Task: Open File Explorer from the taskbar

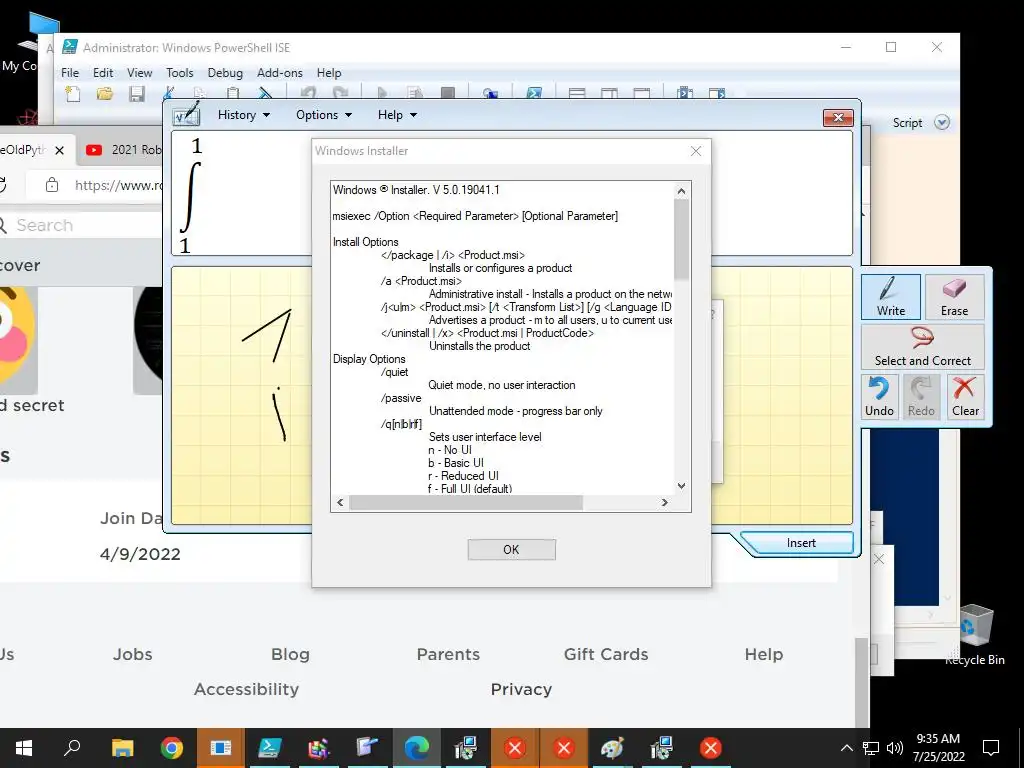Action: (x=122, y=748)
